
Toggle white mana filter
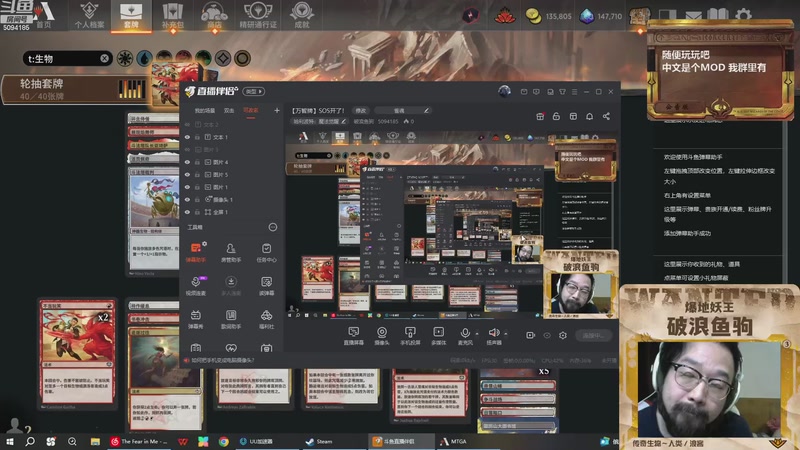pyautogui.click(x=124, y=58)
